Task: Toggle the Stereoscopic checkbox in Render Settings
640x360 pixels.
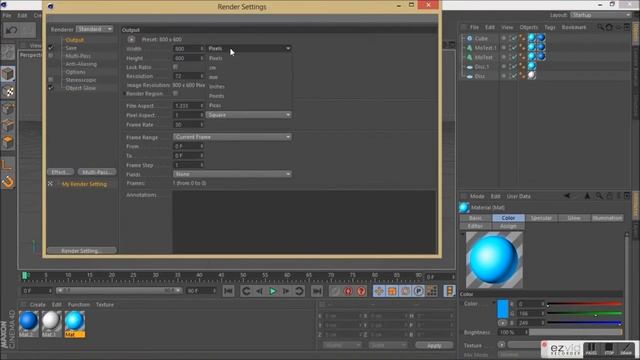Action: tap(51, 80)
